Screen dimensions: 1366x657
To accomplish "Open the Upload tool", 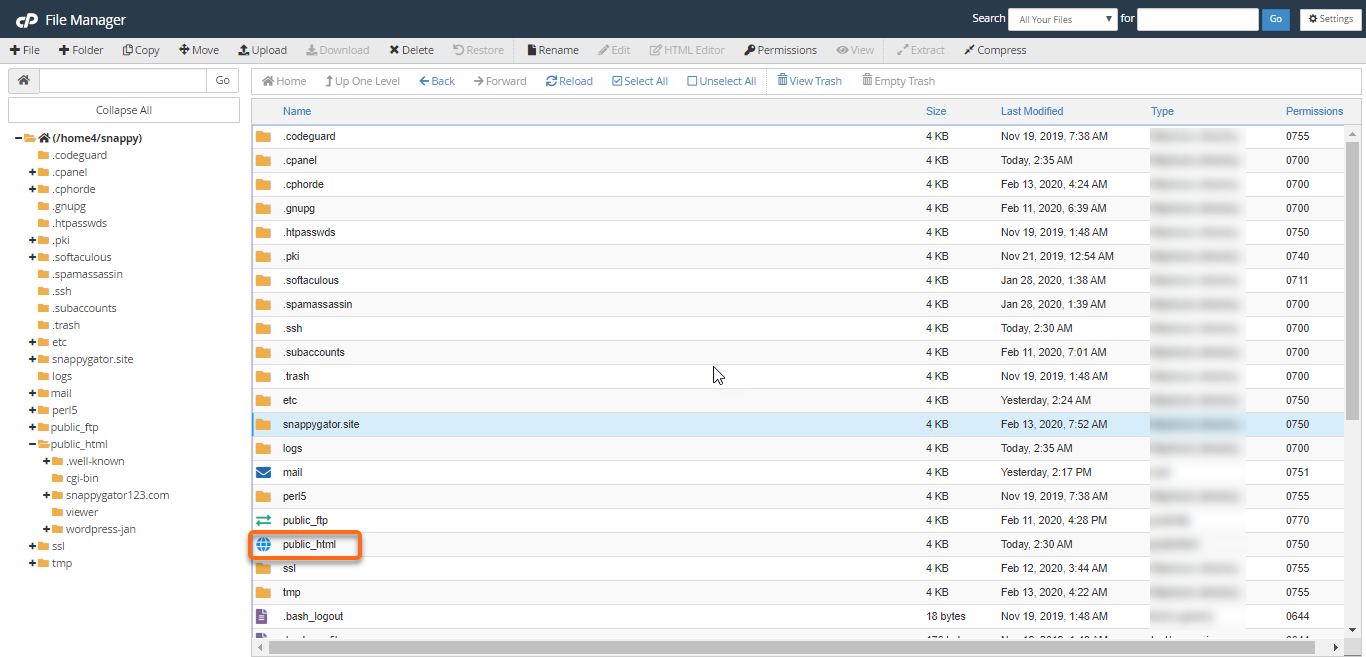I will (x=262, y=49).
